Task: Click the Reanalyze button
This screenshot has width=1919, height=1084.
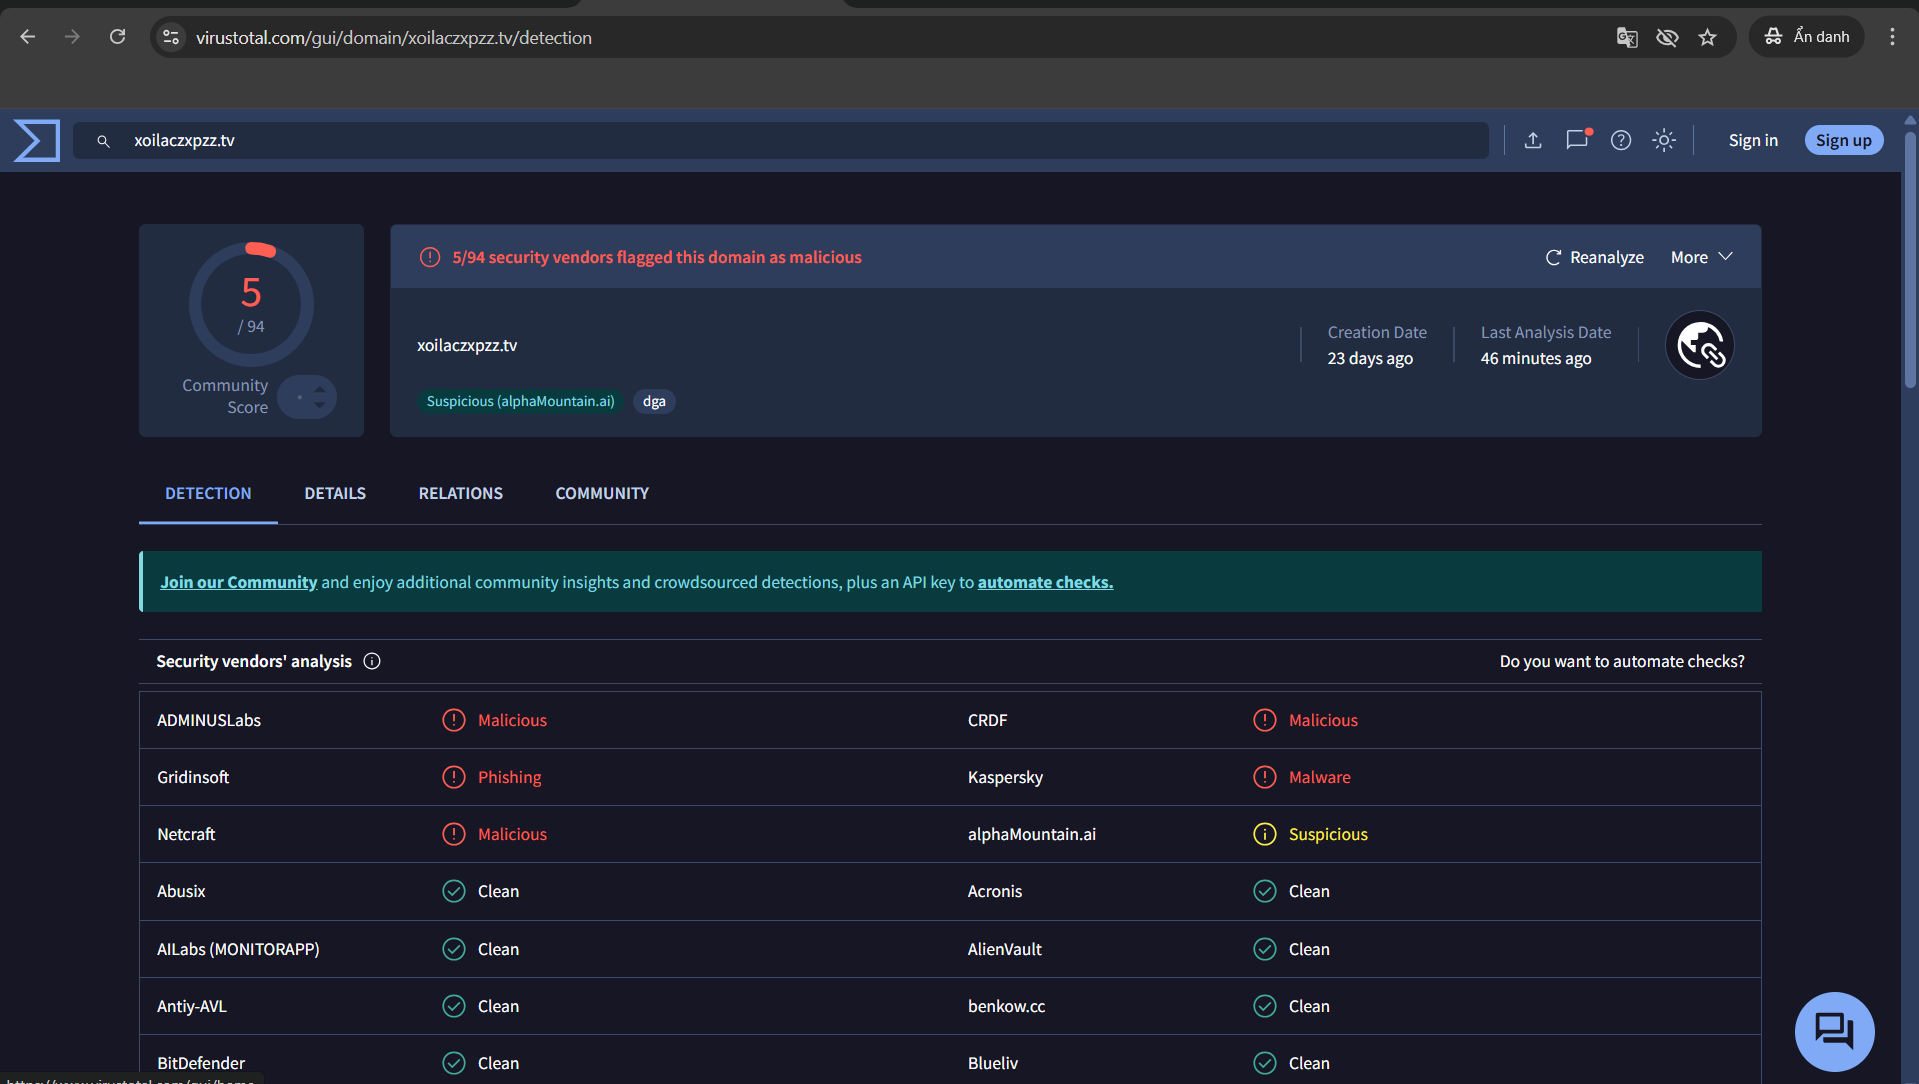Action: pyautogui.click(x=1595, y=257)
